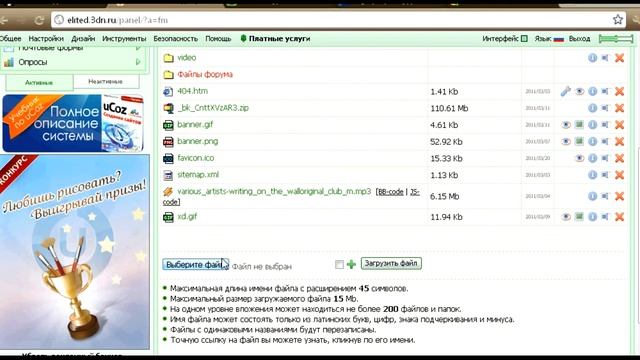
Task: Show info for 404.htm
Action: (x=592, y=91)
